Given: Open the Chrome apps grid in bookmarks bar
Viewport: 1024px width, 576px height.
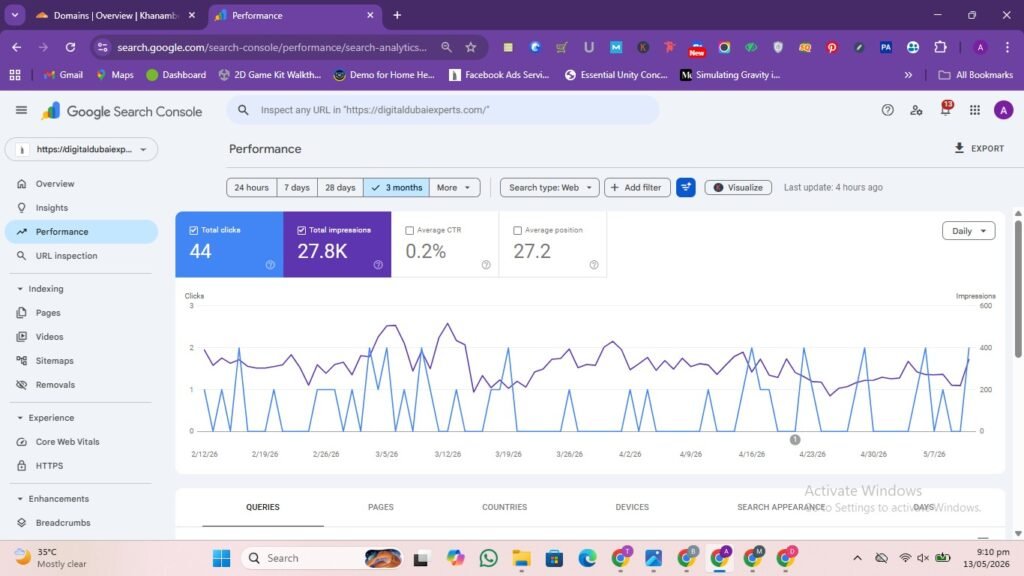Looking at the screenshot, I should [15, 75].
